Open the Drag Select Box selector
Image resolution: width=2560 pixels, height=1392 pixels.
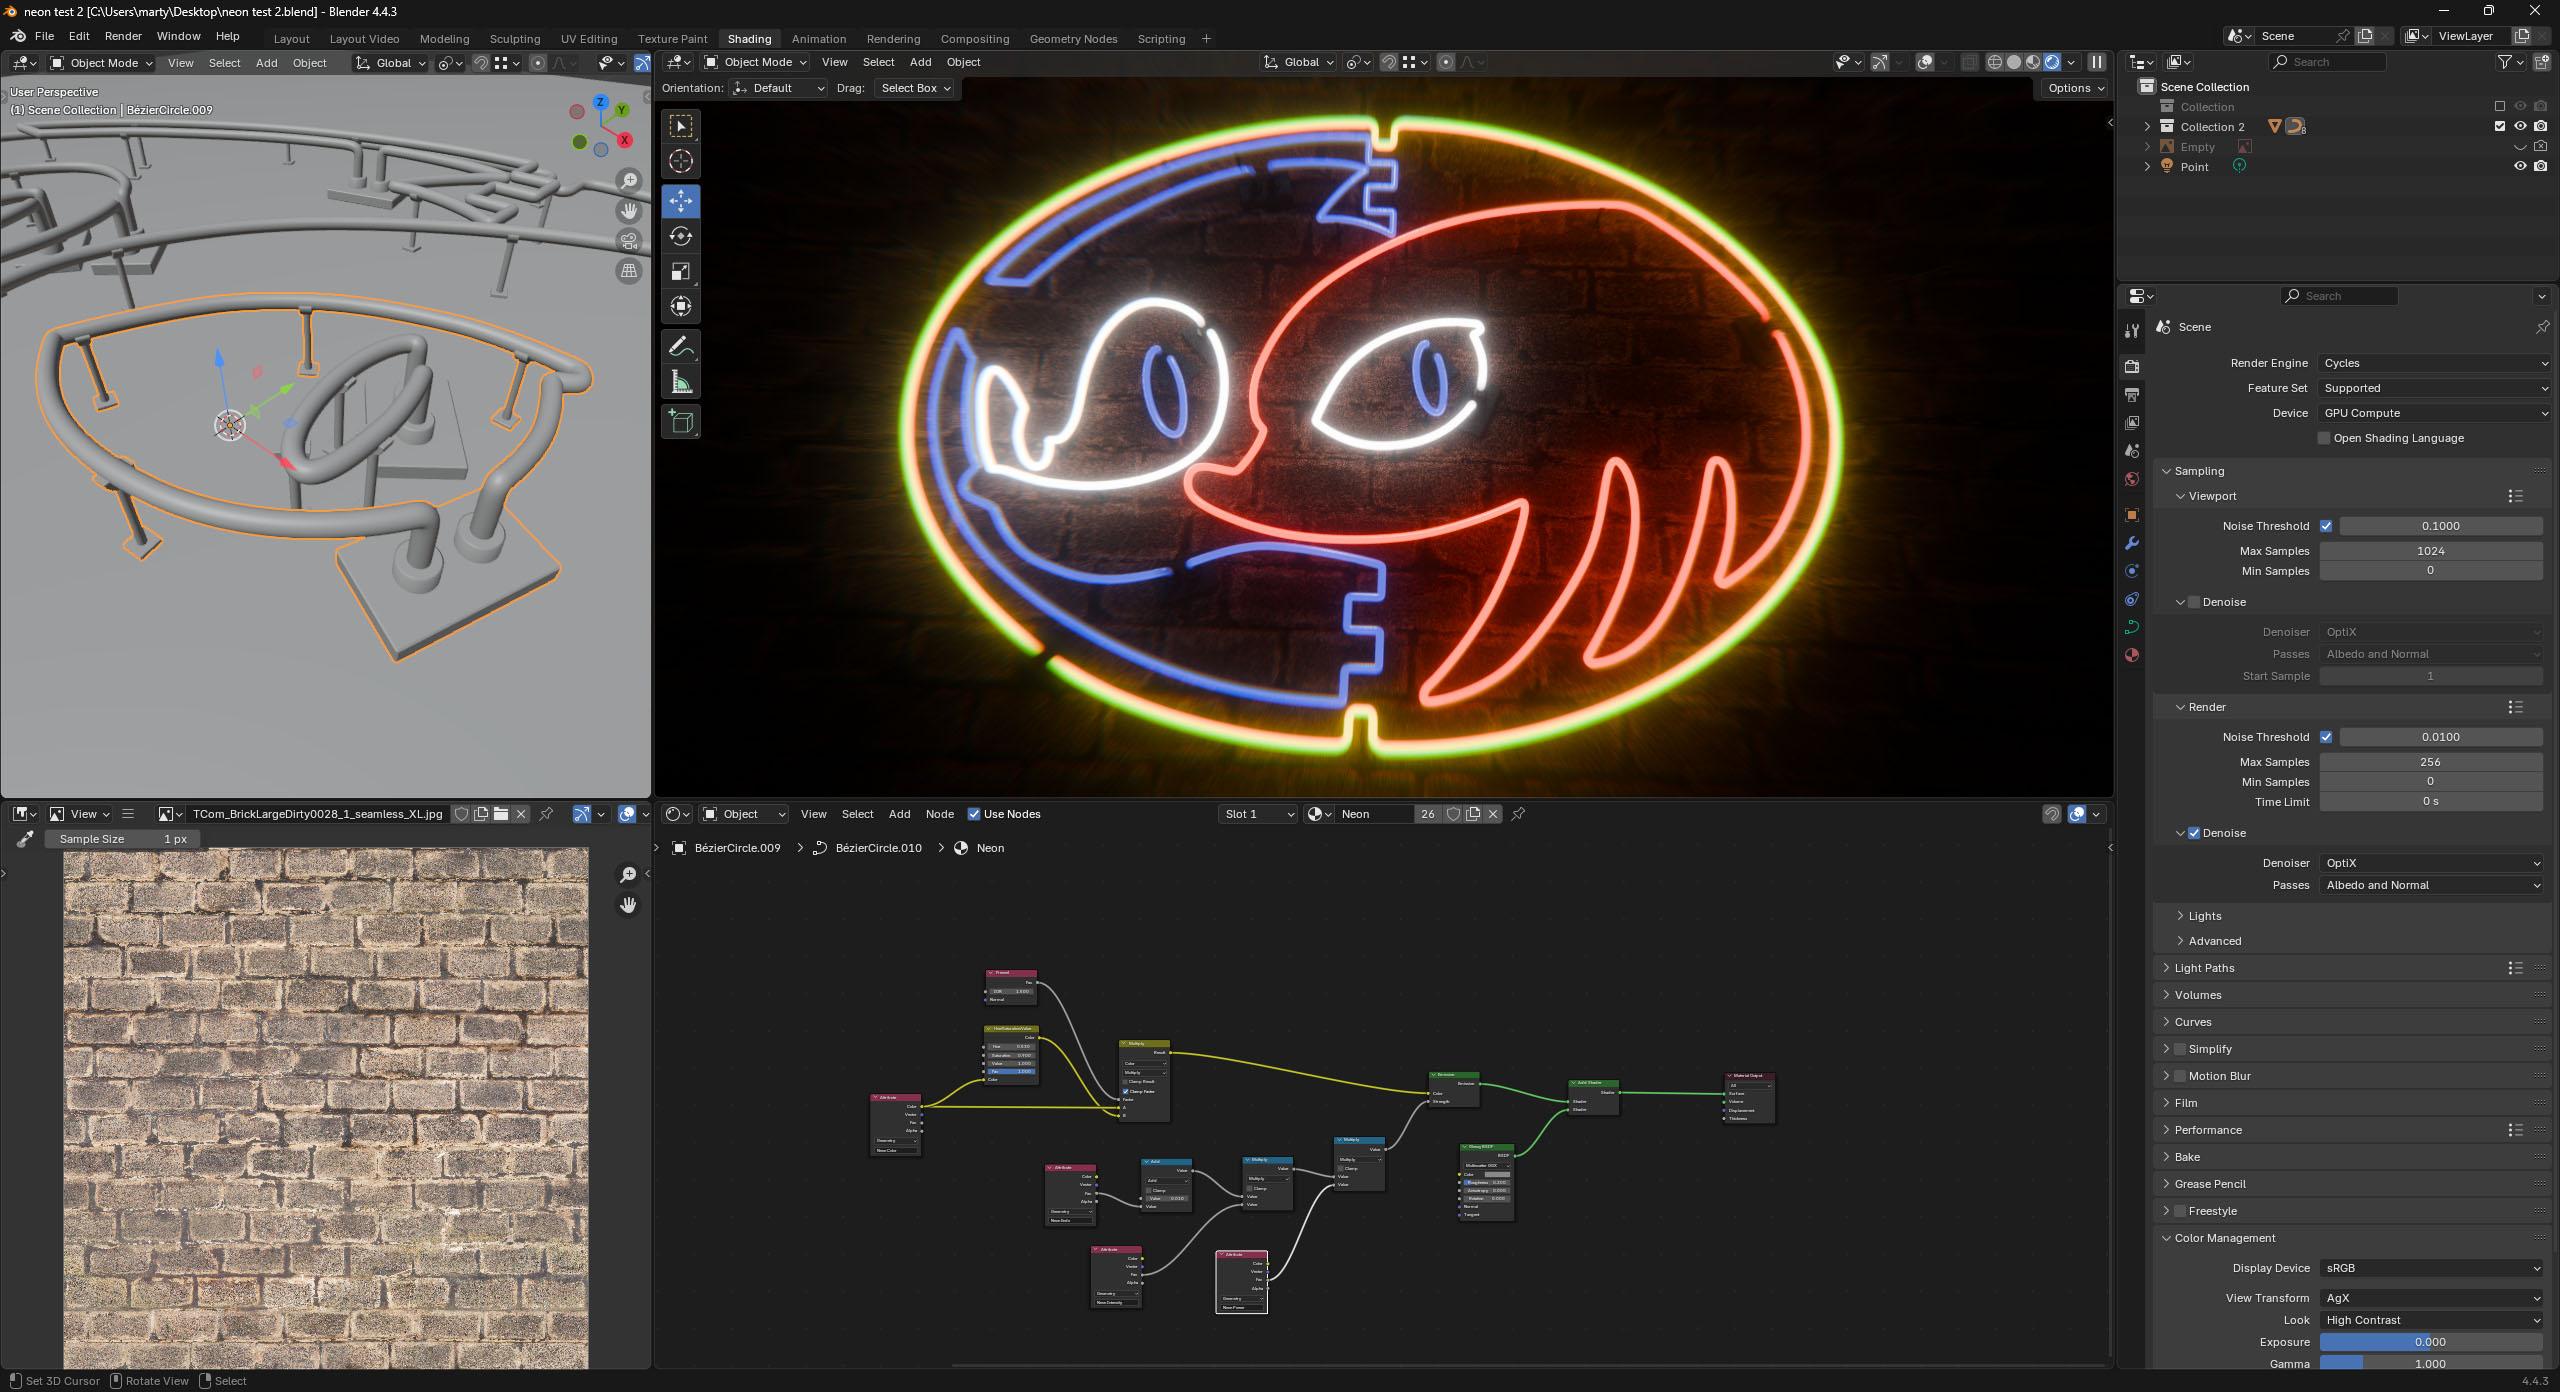coord(914,88)
